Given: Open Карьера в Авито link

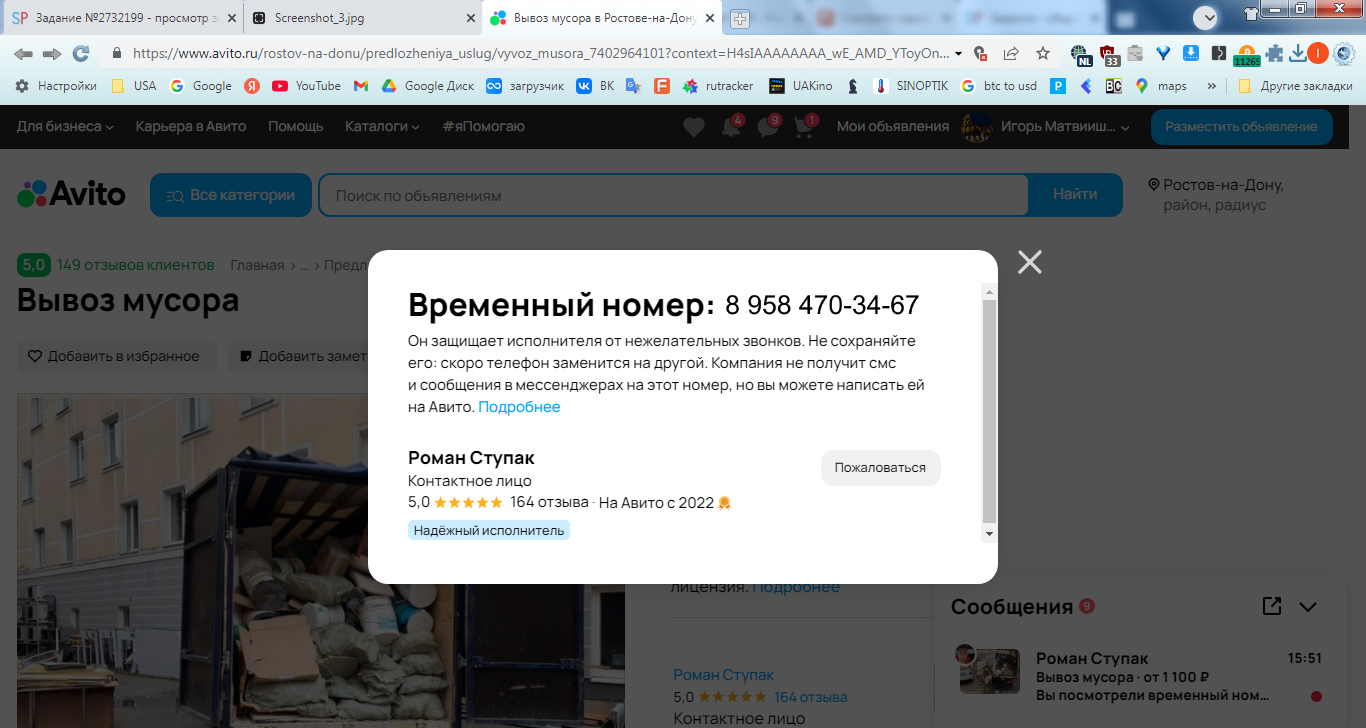Looking at the screenshot, I should [191, 126].
